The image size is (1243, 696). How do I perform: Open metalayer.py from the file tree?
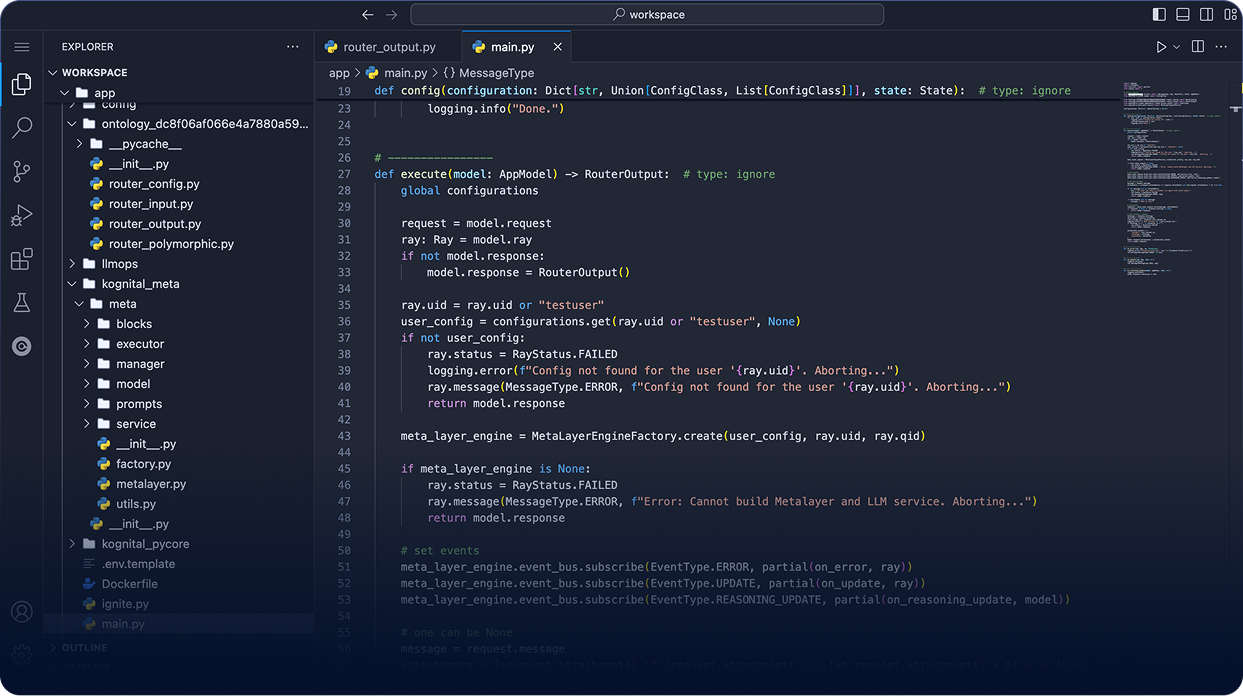click(x=151, y=484)
